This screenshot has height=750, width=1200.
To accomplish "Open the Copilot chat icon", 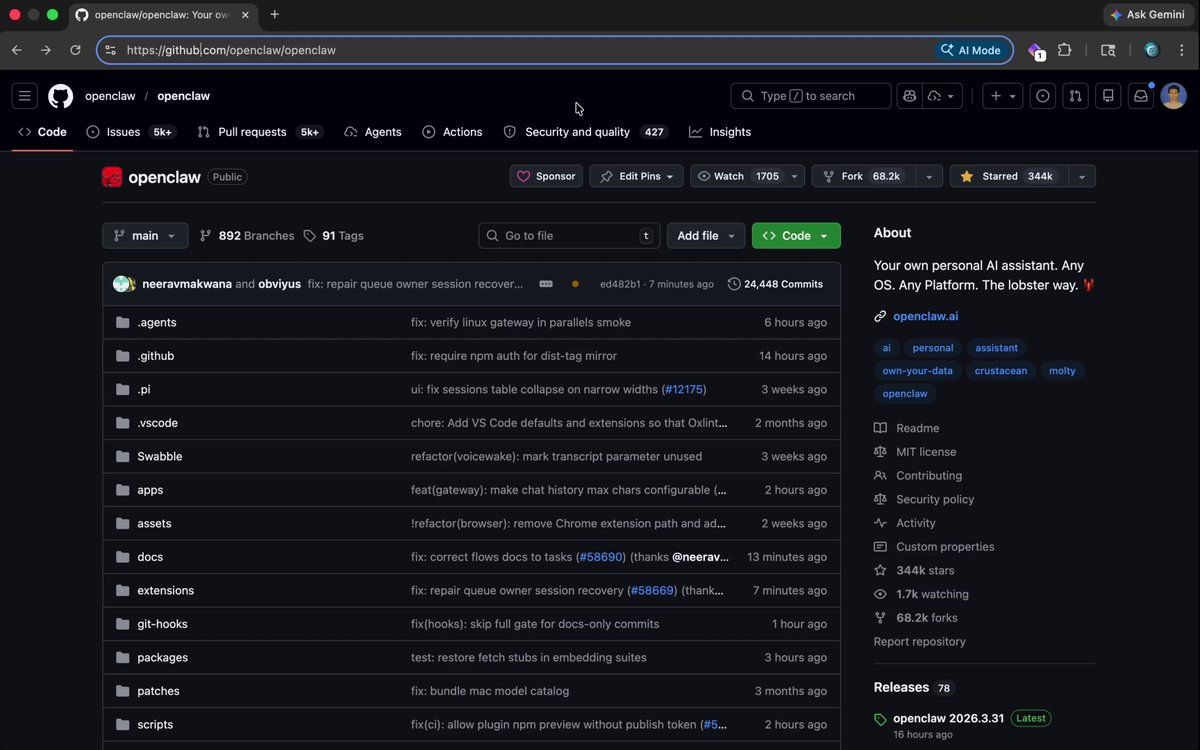I will [x=910, y=96].
